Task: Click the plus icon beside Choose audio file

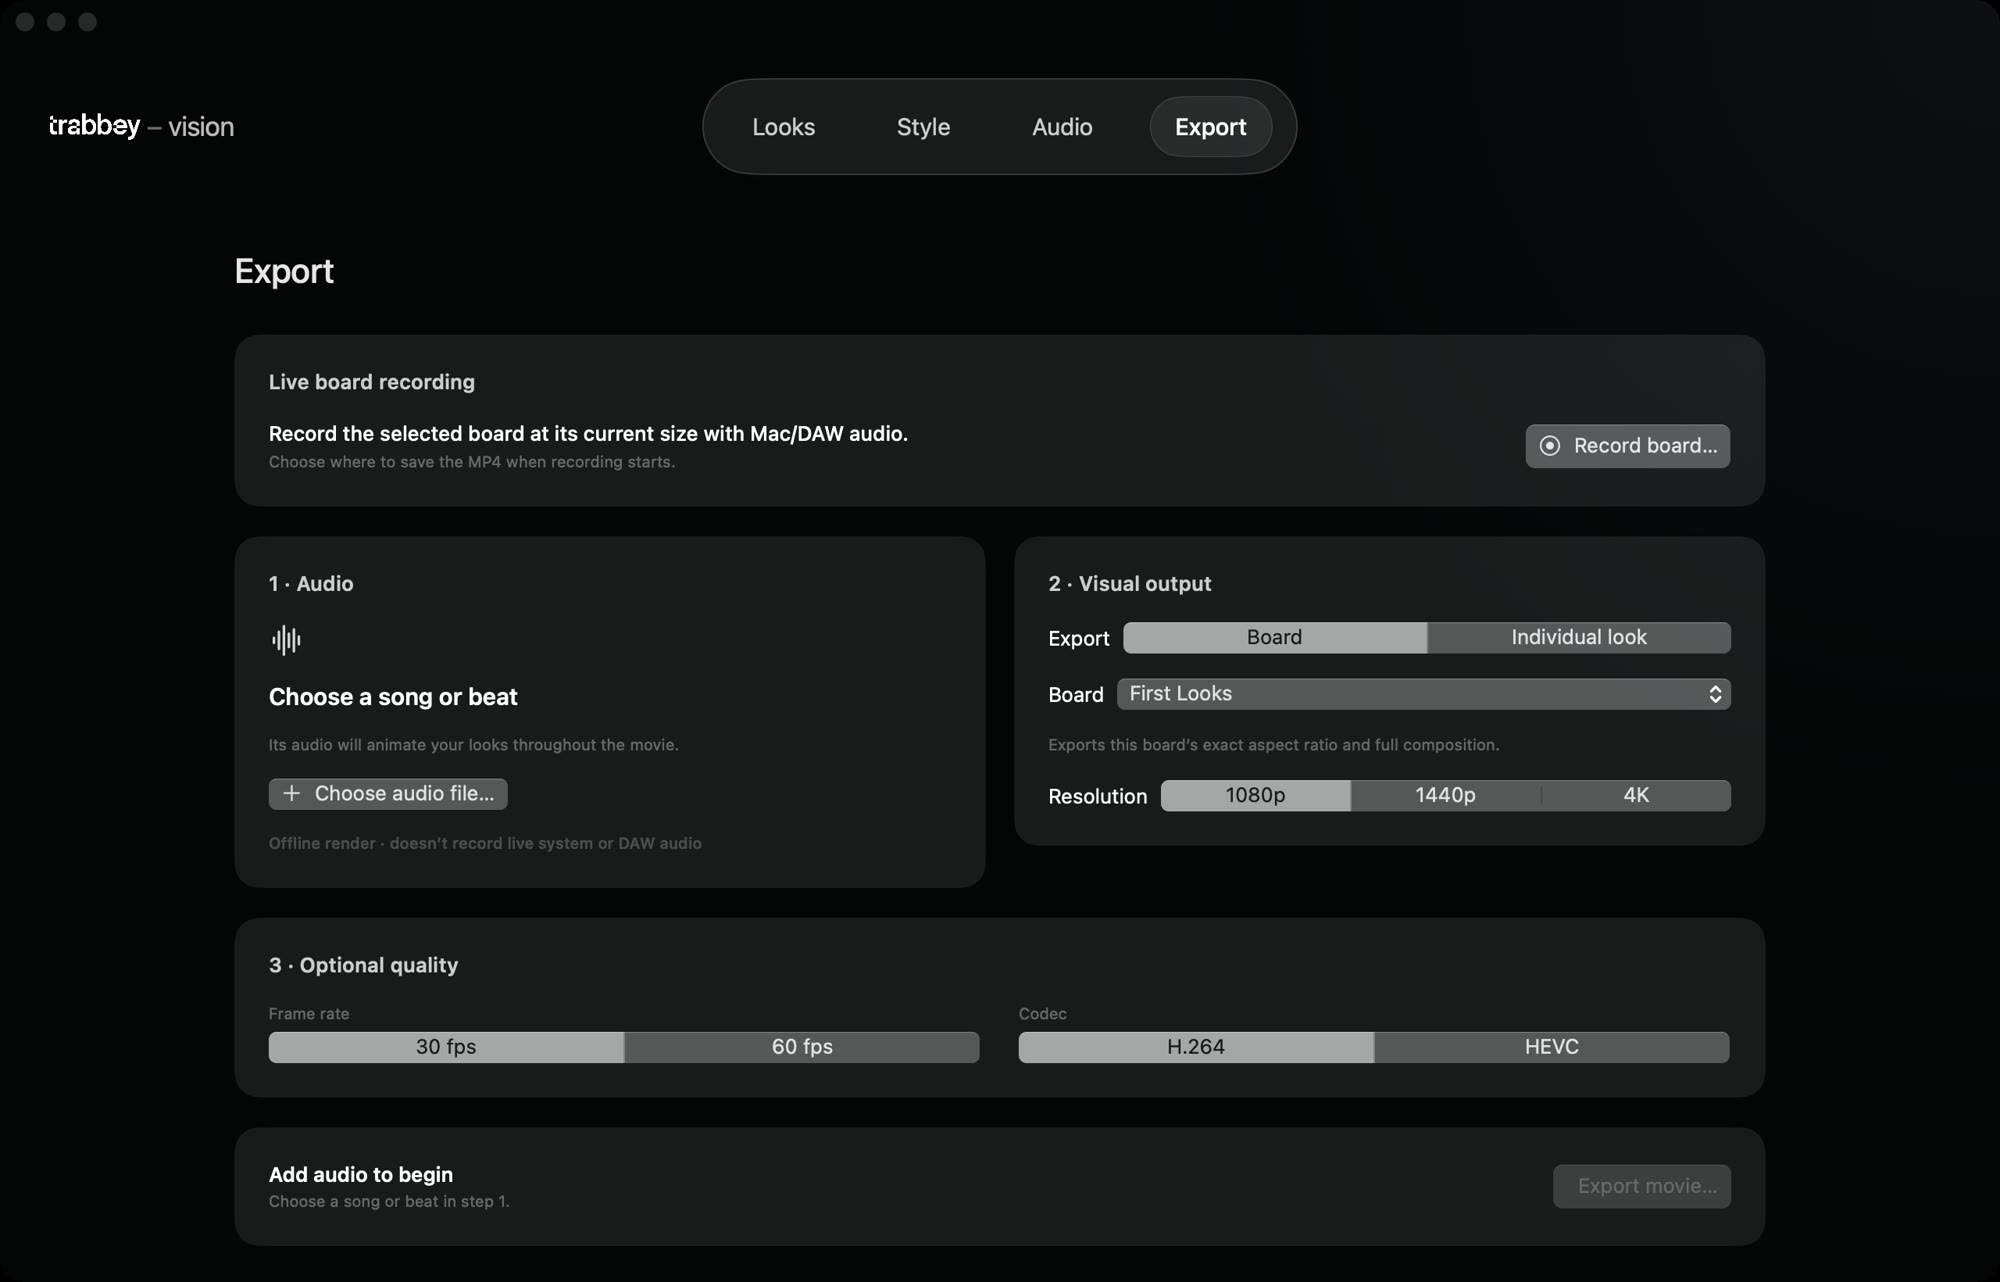Action: pyautogui.click(x=291, y=793)
